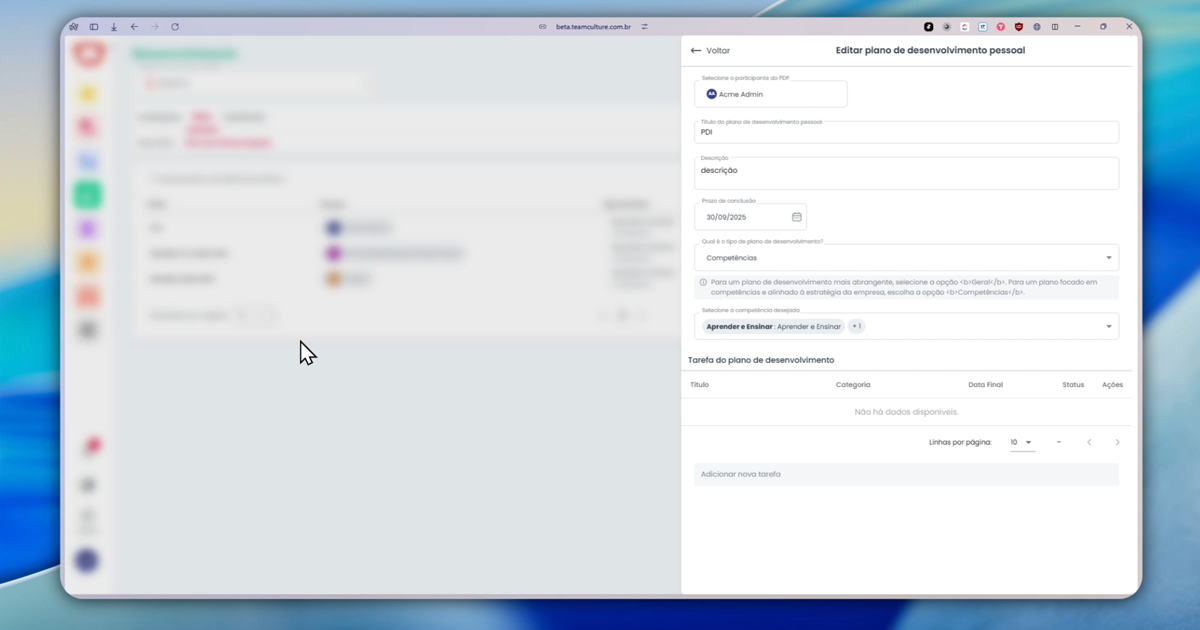This screenshot has width=1200, height=630.
Task: Navigate forward with browser forward arrow
Action: [155, 27]
